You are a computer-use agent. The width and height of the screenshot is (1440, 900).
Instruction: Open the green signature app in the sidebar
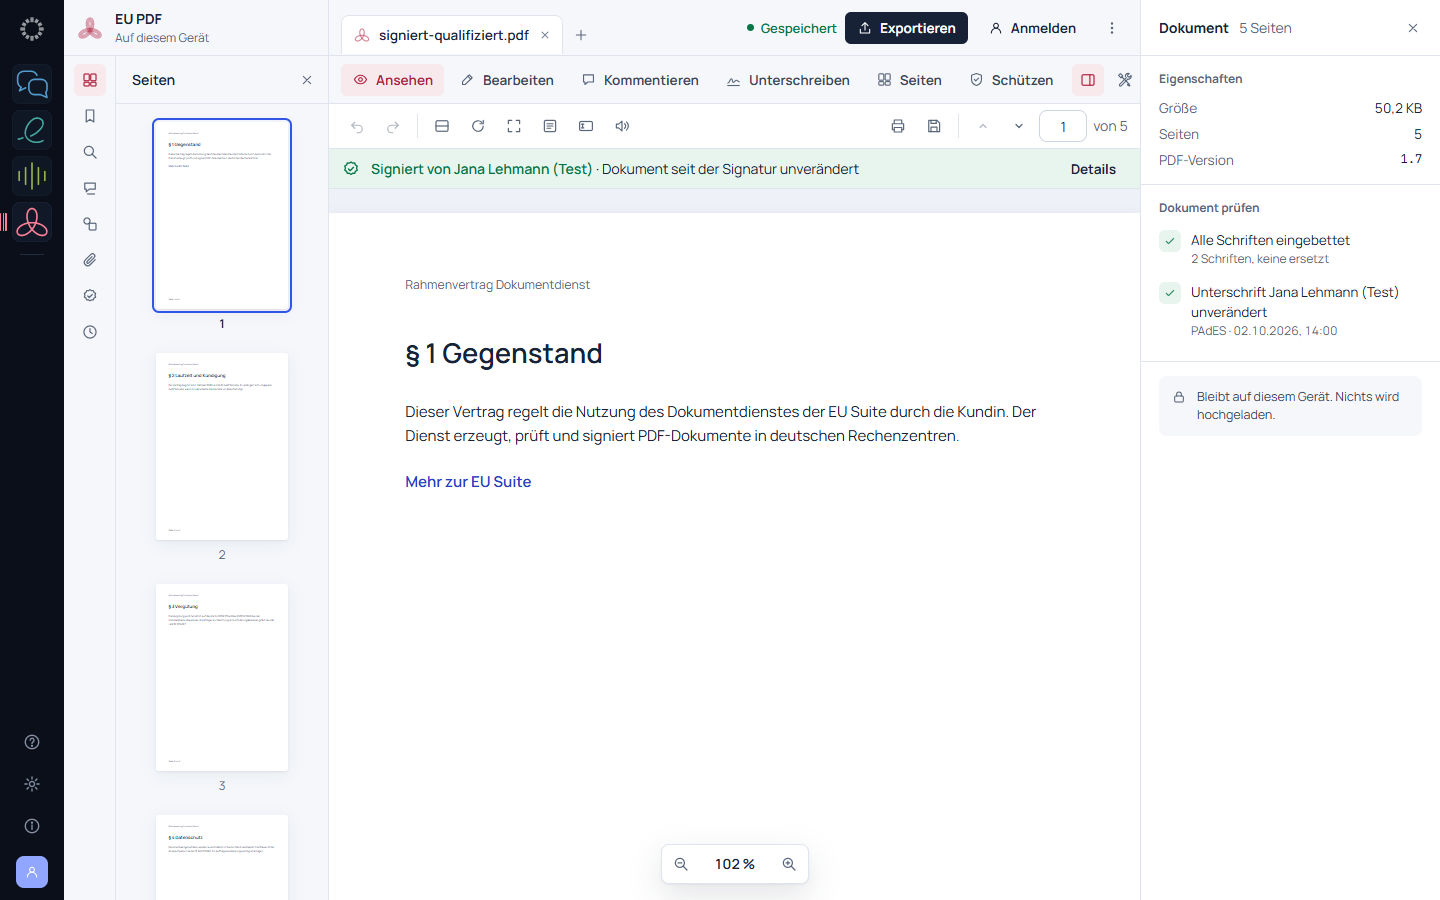pos(32,130)
